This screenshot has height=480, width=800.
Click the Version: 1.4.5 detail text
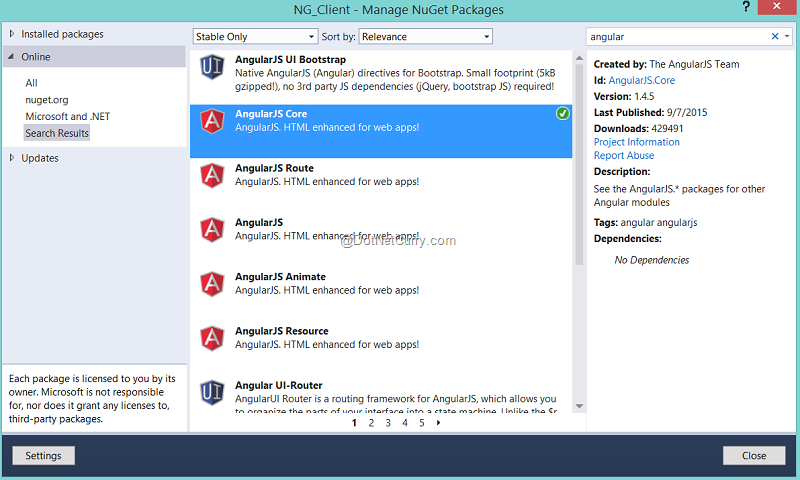pos(624,96)
